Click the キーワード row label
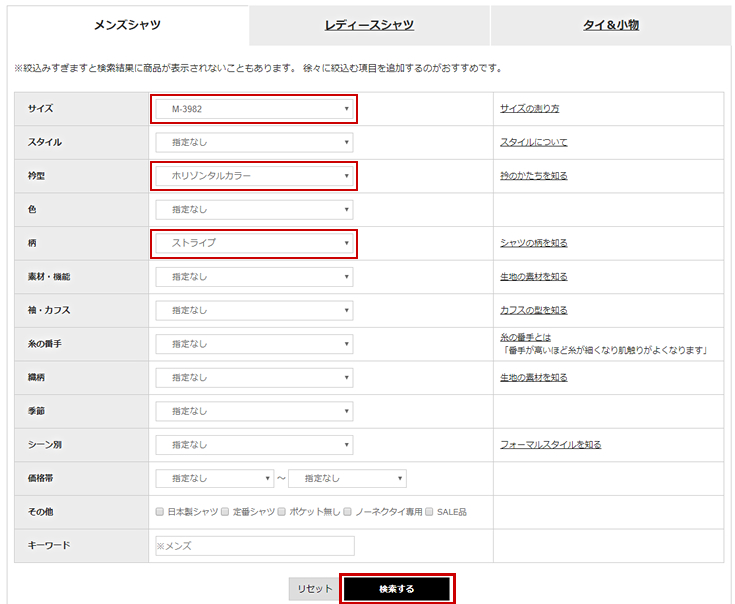 pyautogui.click(x=49, y=545)
